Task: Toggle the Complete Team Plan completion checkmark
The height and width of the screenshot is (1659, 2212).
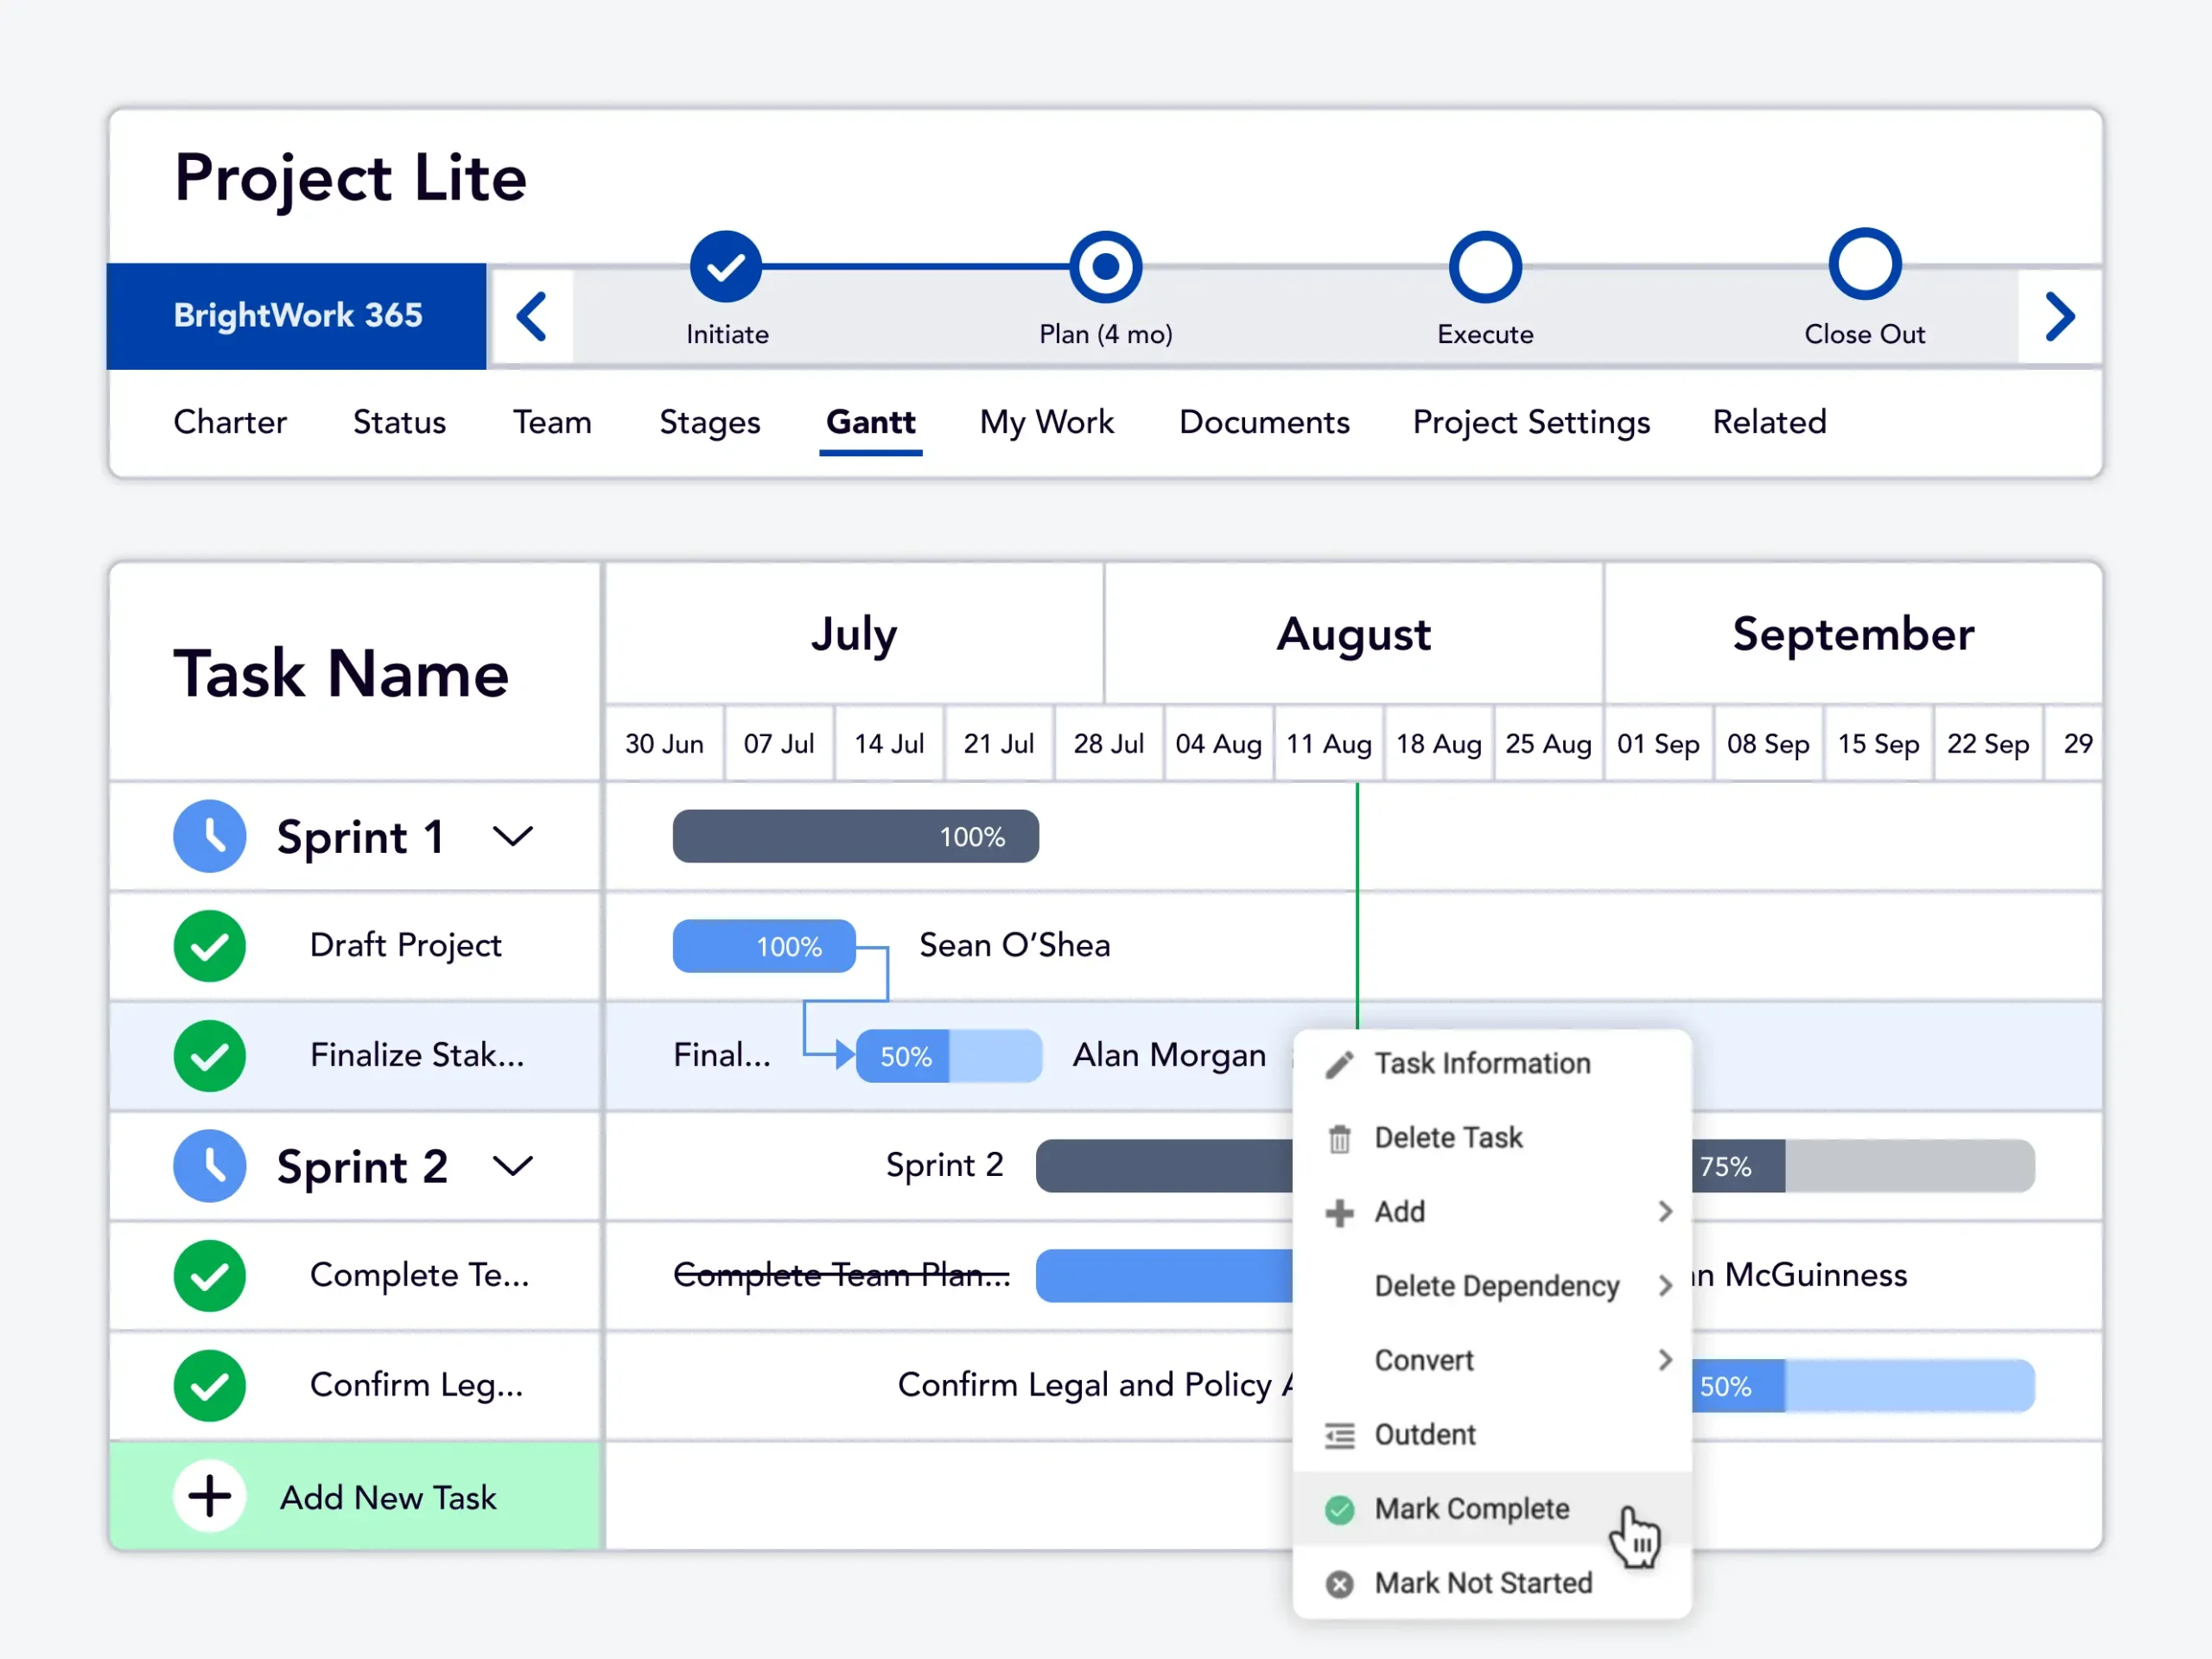Action: coord(210,1276)
